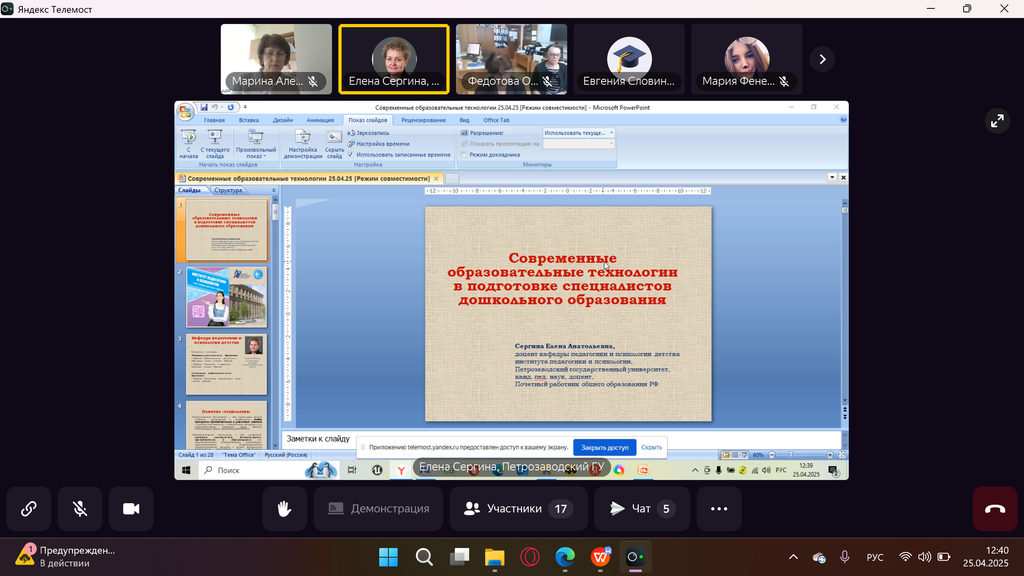Open the three-dots more options menu
Image resolution: width=1024 pixels, height=576 pixels.
tap(719, 509)
